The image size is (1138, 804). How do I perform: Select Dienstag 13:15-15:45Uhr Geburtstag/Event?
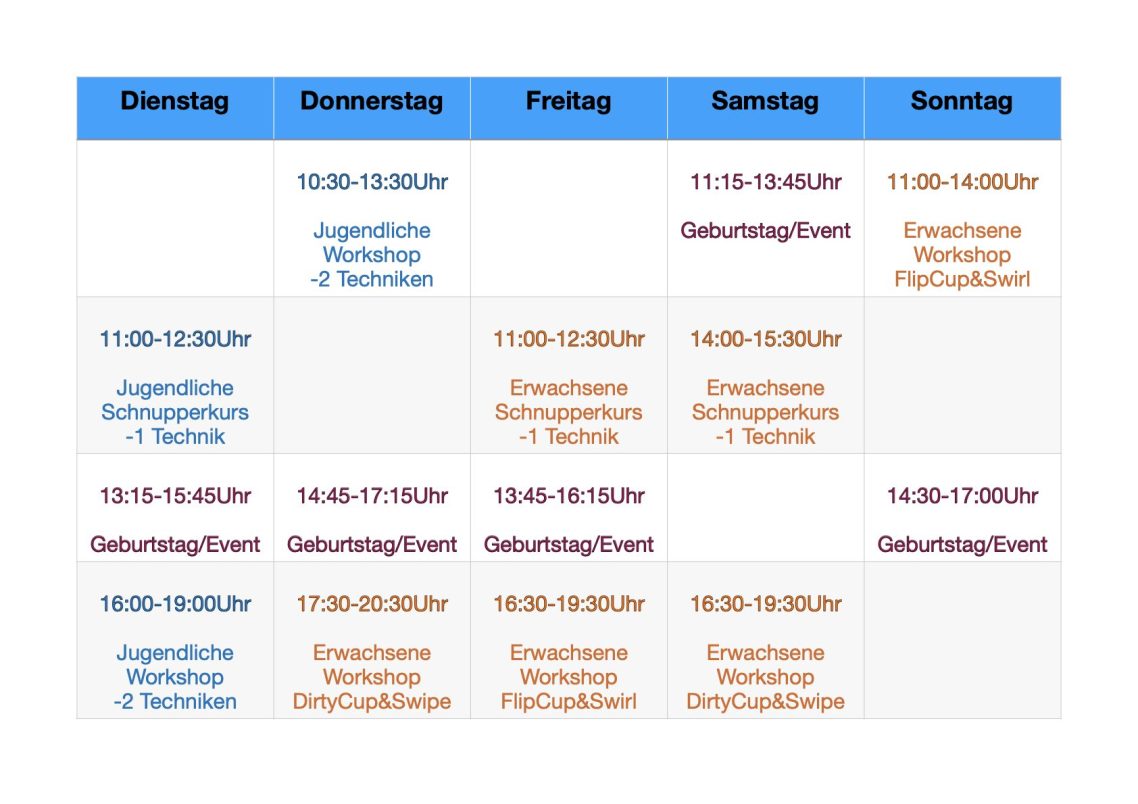175,507
